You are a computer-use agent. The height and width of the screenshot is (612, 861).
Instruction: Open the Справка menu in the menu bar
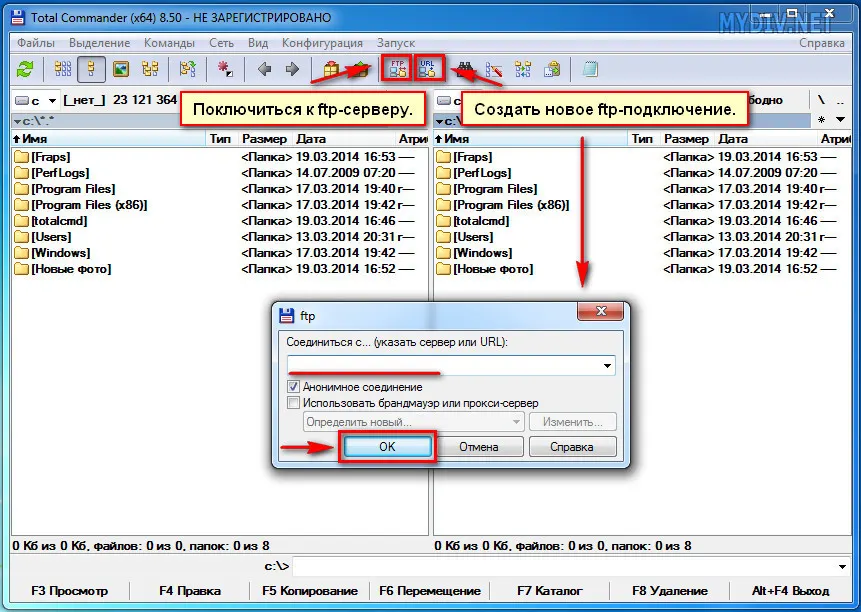tap(821, 43)
